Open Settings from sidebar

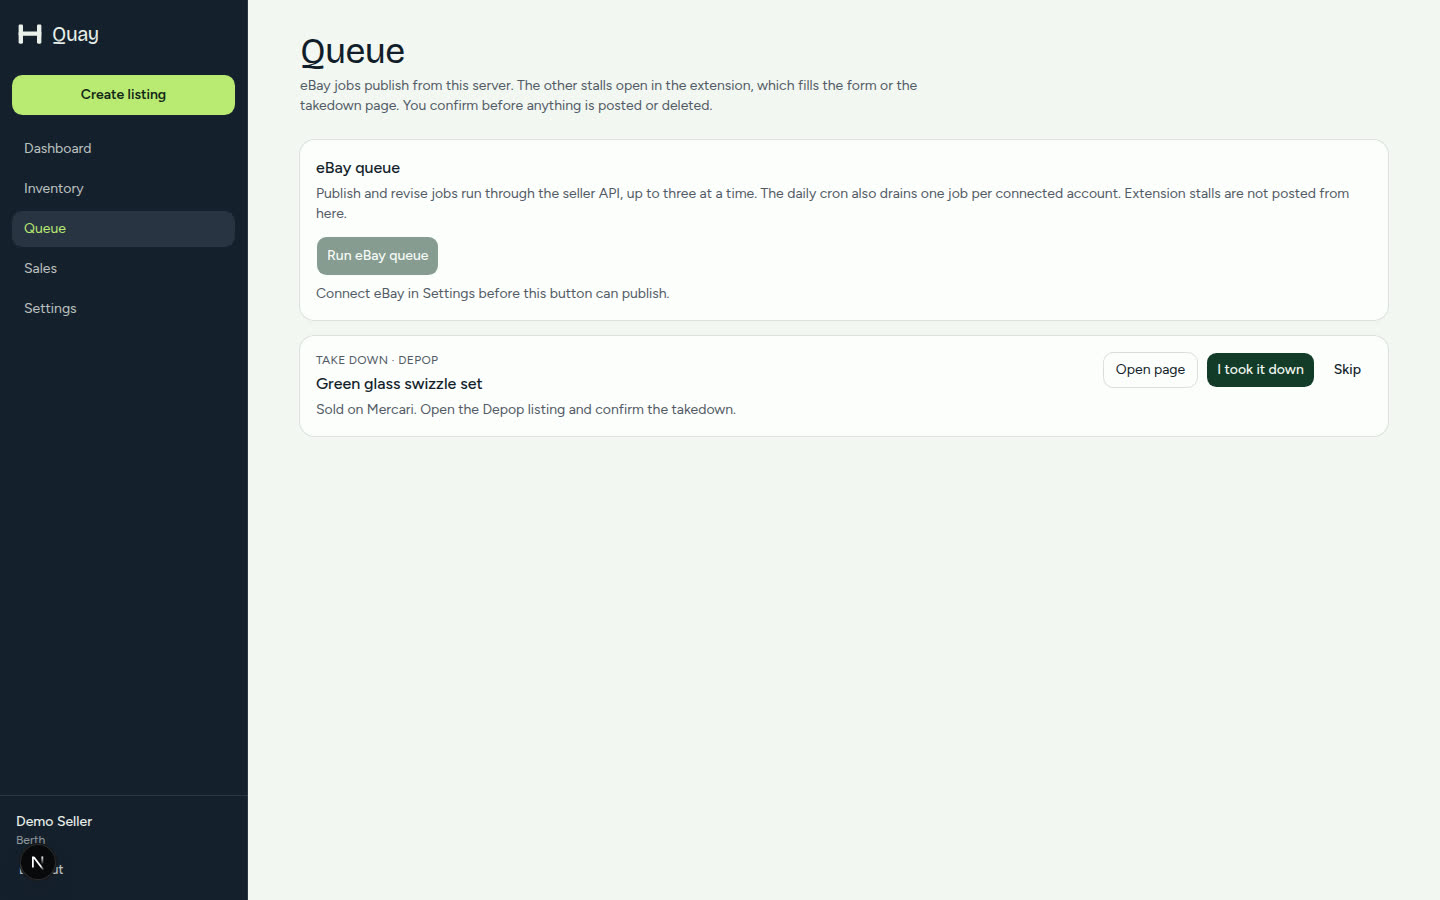point(123,308)
